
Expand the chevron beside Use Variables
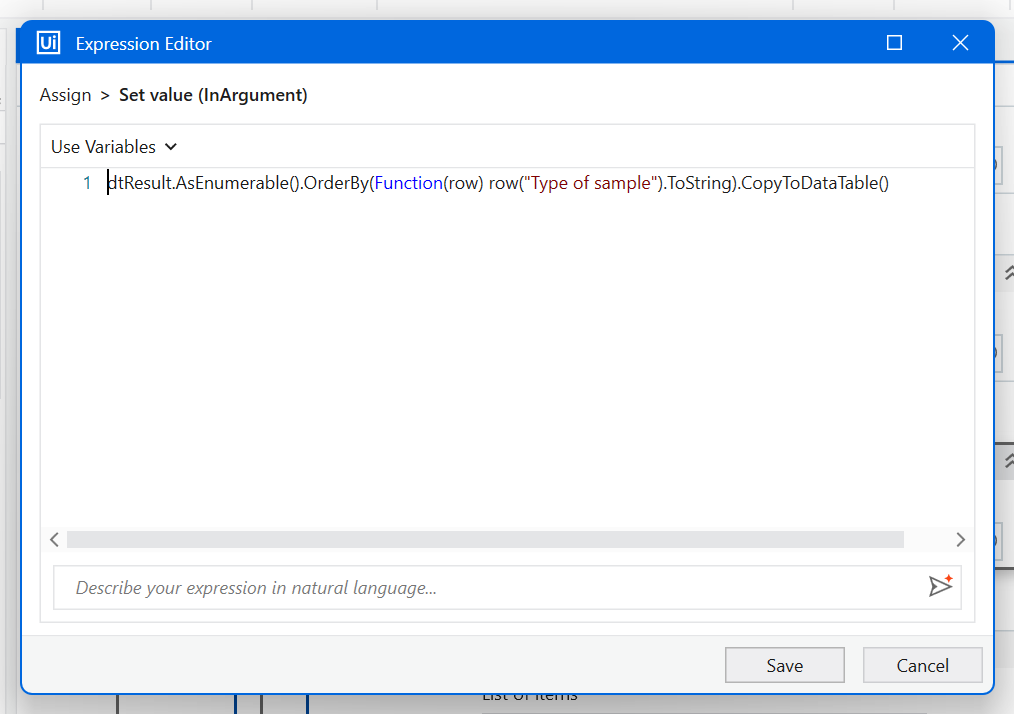170,146
